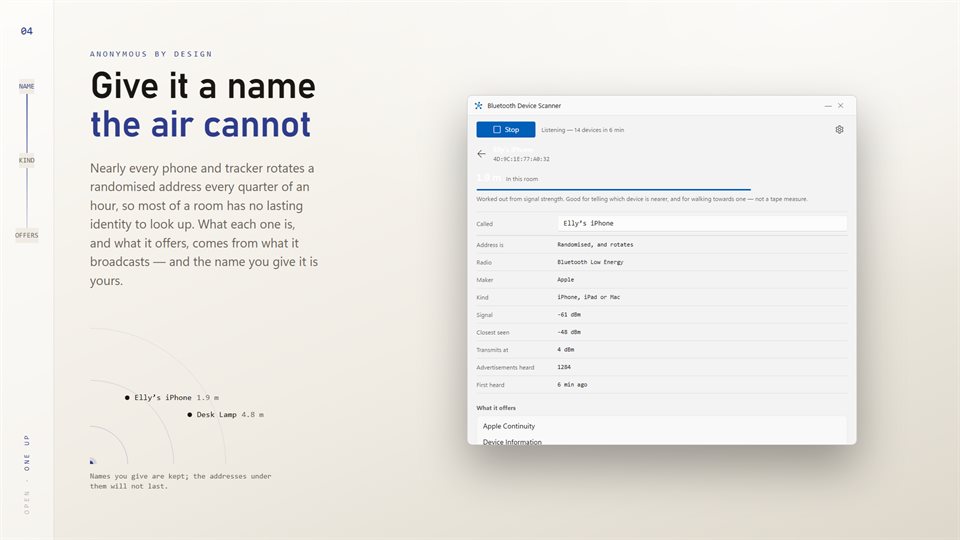The height and width of the screenshot is (540, 960).
Task: Click the device address 4D:9C:1E:77:A0:32
Action: (x=521, y=159)
